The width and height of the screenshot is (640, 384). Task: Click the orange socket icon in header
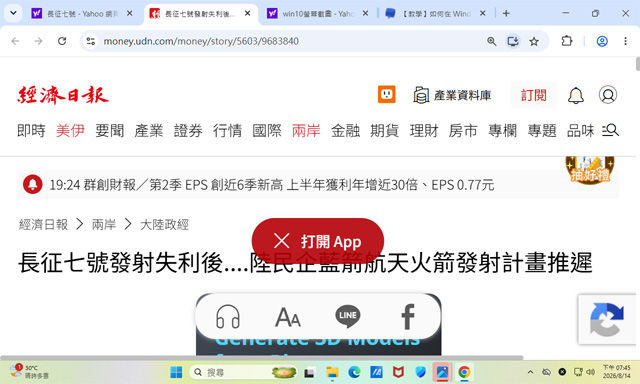pos(387,95)
